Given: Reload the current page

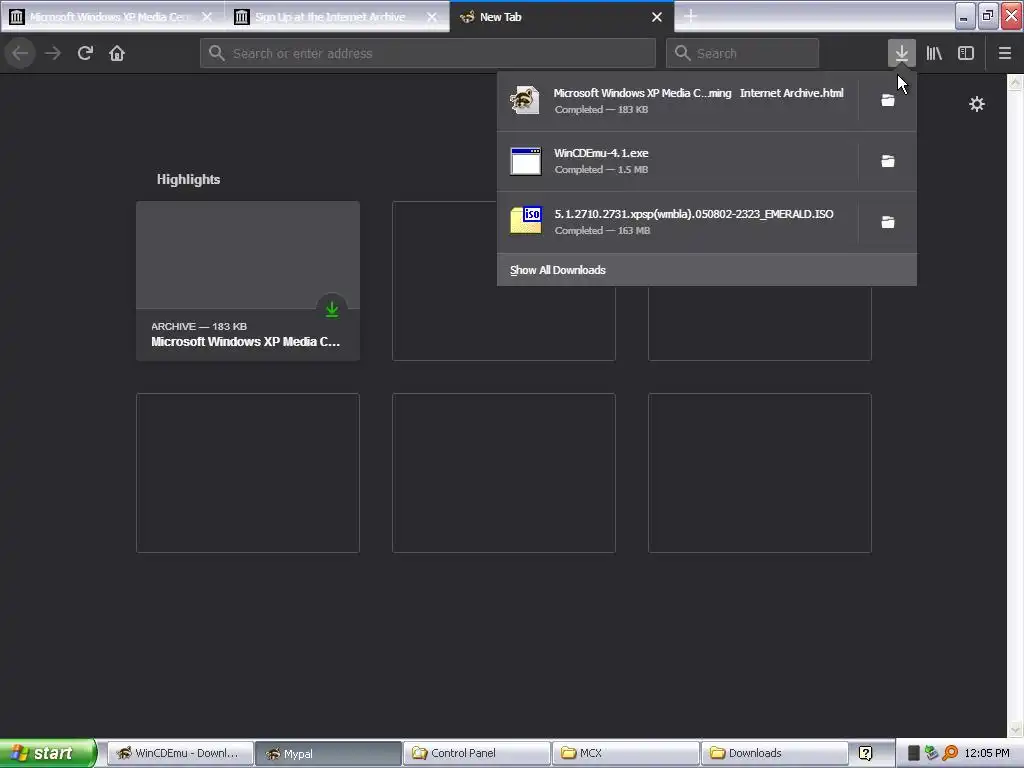Looking at the screenshot, I should click(x=85, y=53).
